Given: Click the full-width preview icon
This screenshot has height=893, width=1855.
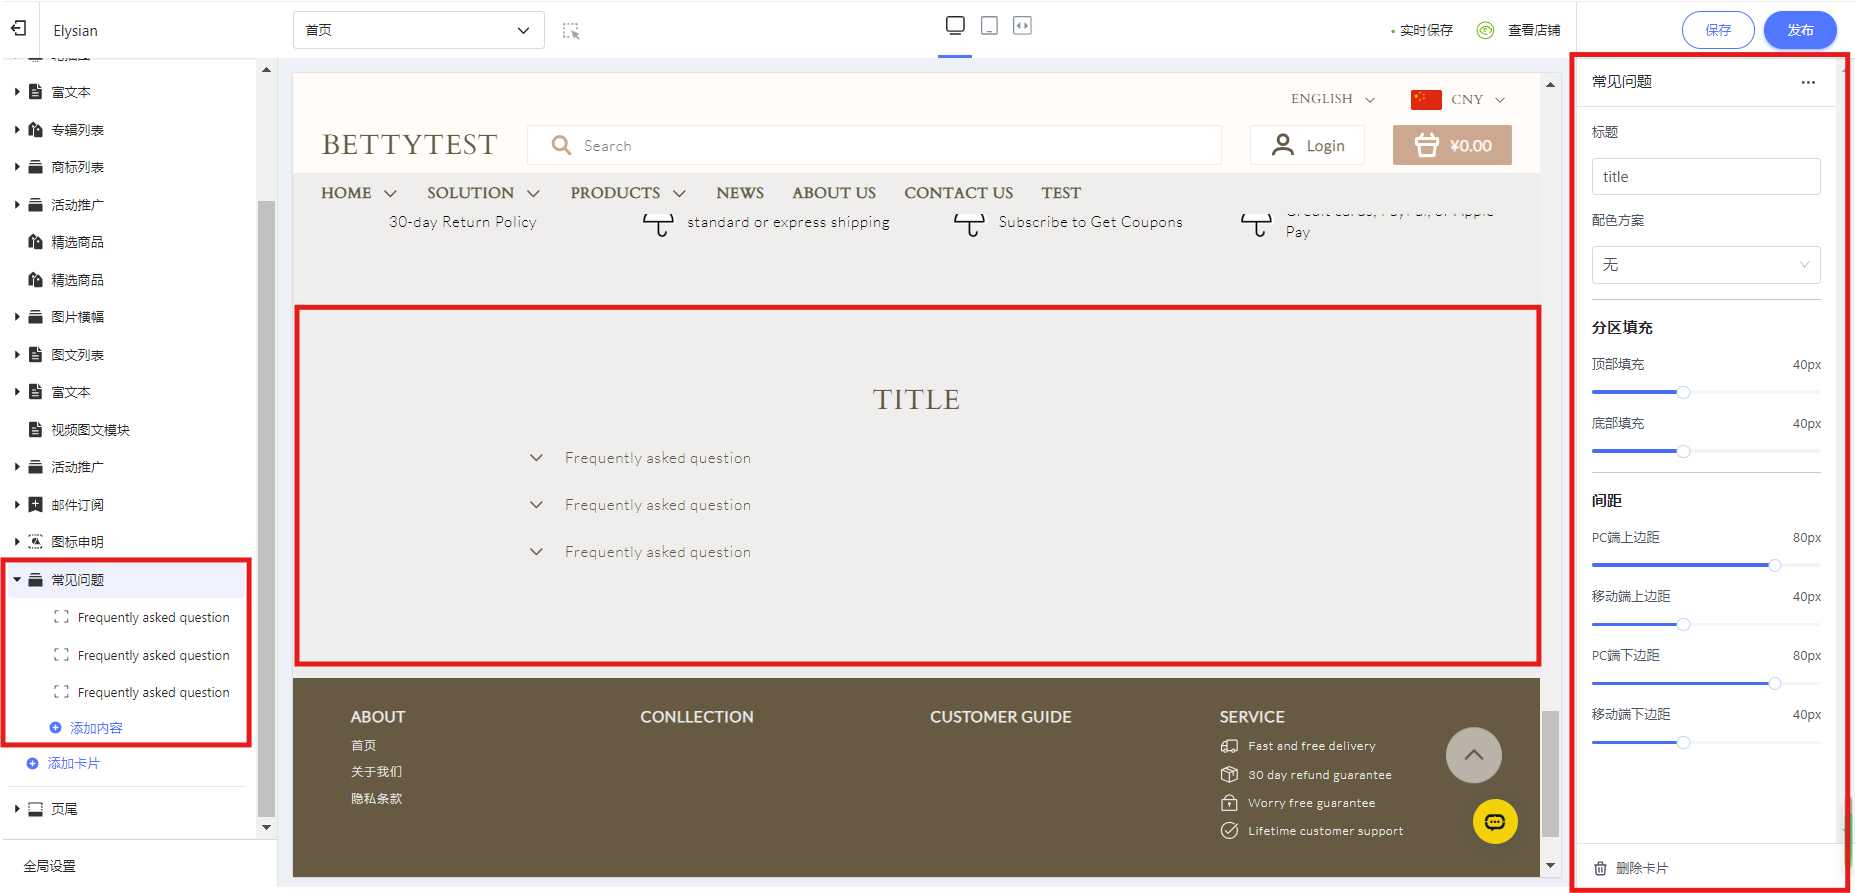Looking at the screenshot, I should click(1022, 26).
